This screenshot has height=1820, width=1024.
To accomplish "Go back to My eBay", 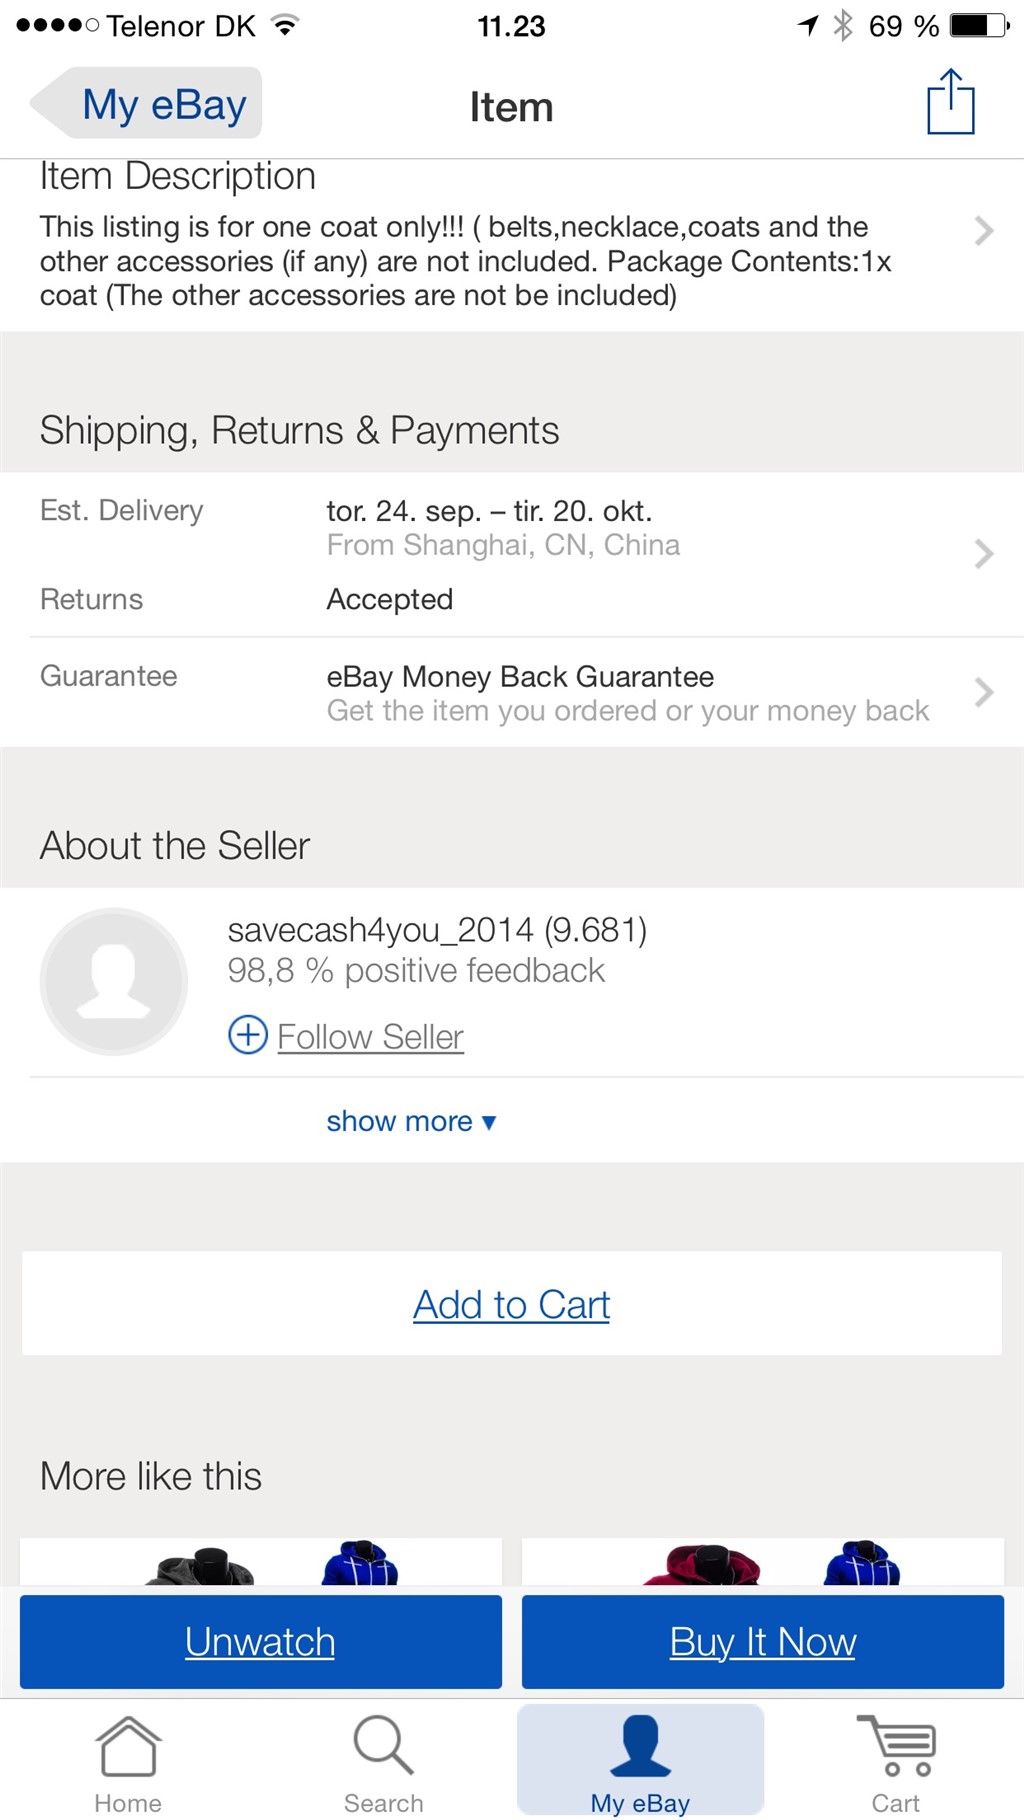I will click(x=150, y=104).
